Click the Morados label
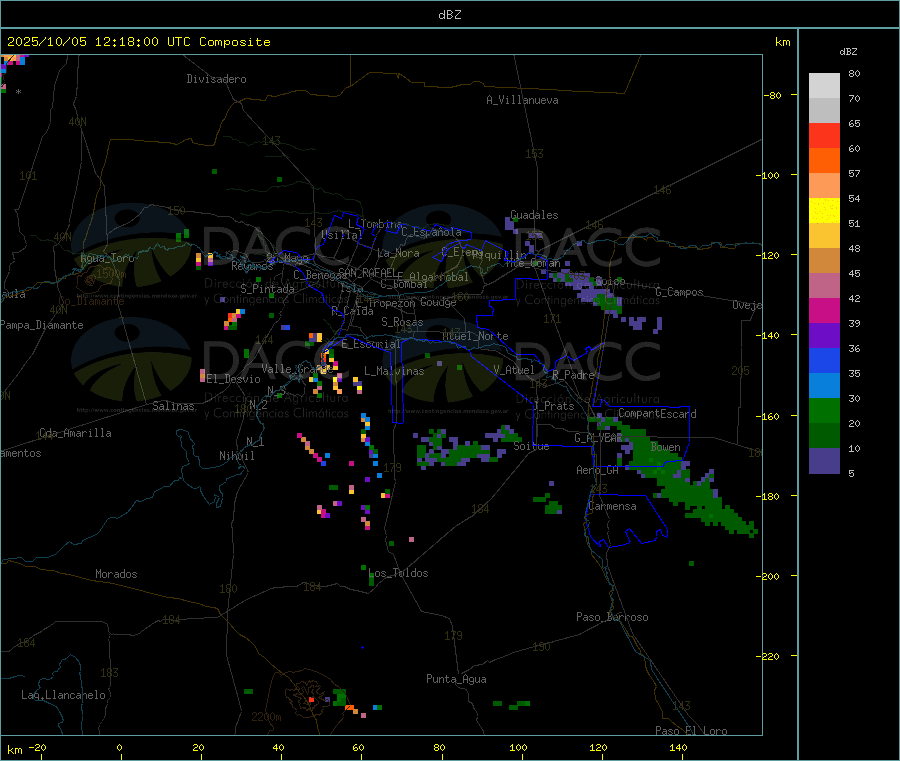Viewport: 900px width, 761px height. click(x=116, y=574)
